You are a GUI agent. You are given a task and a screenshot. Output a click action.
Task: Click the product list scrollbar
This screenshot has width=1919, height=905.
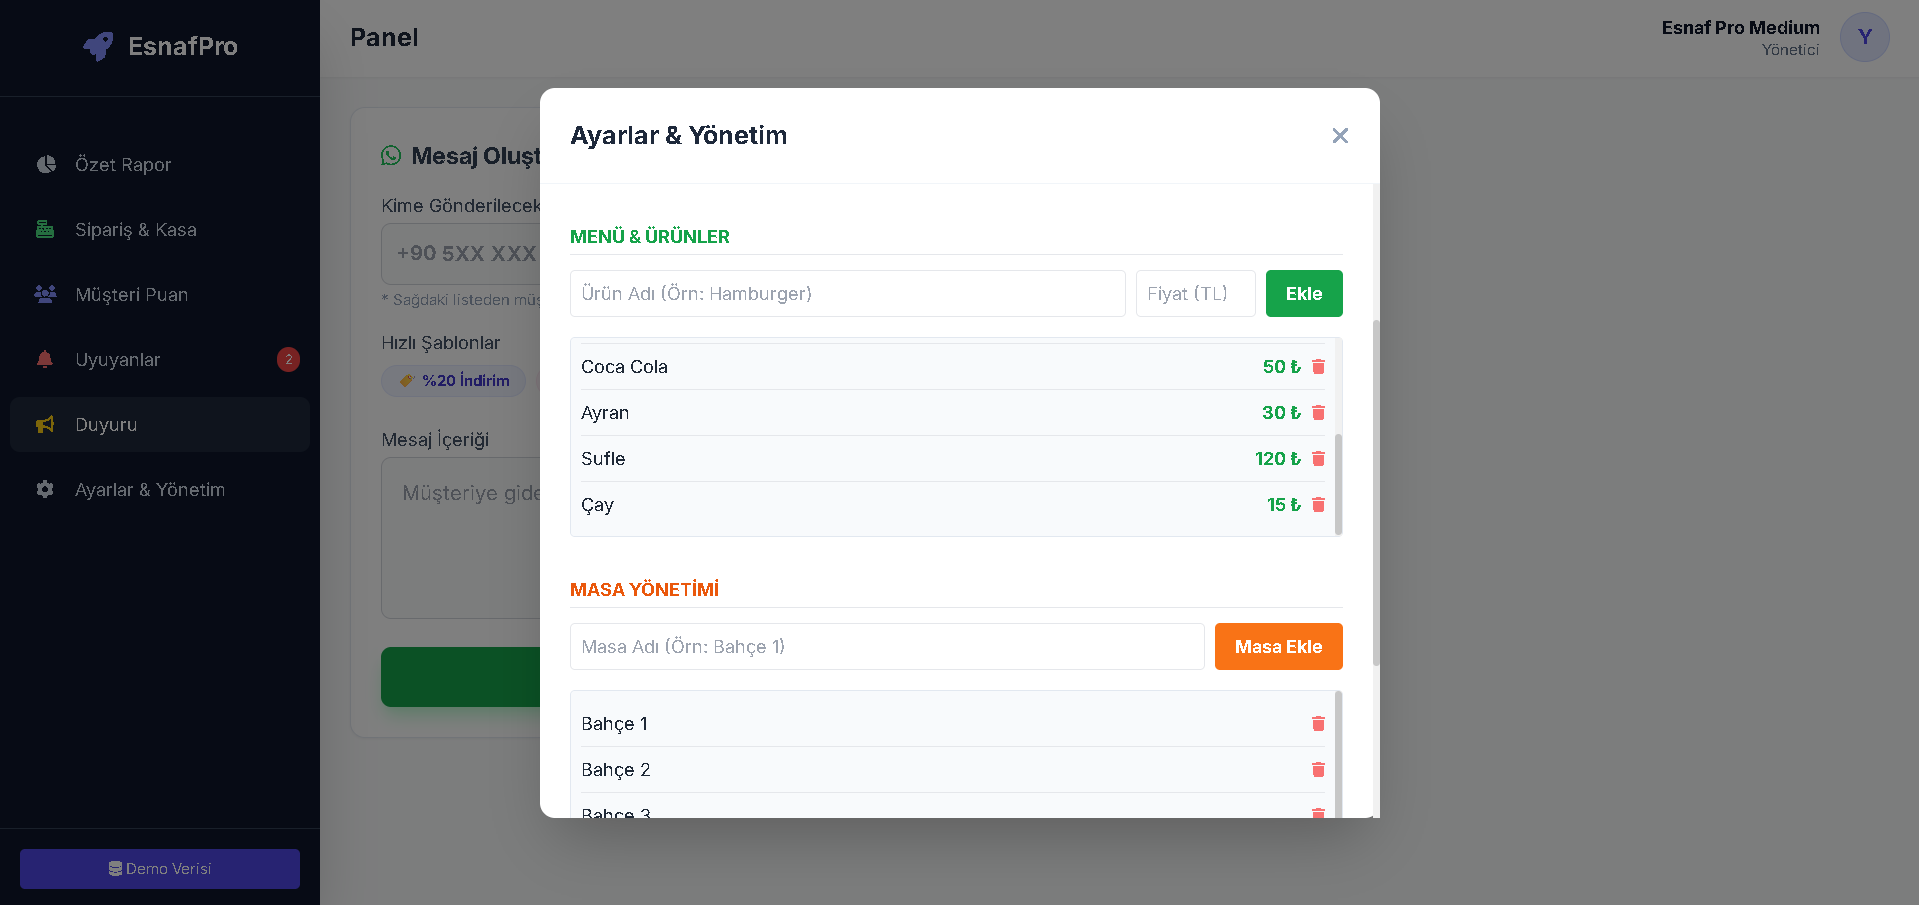click(x=1338, y=484)
